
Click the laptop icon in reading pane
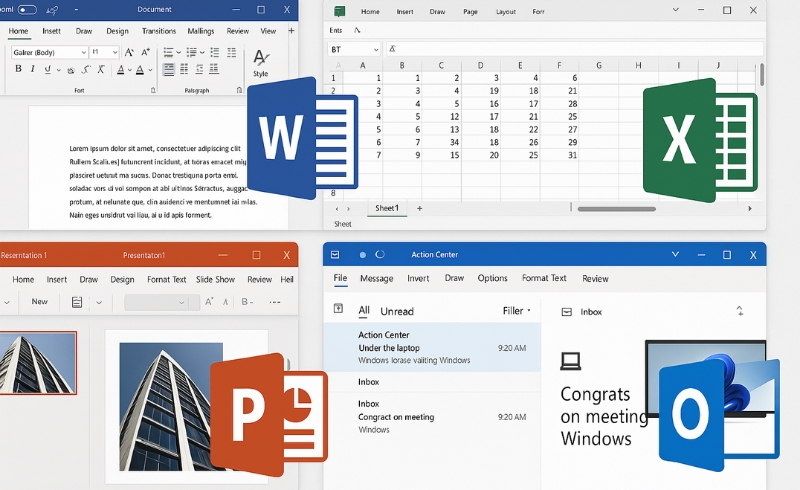(x=570, y=361)
